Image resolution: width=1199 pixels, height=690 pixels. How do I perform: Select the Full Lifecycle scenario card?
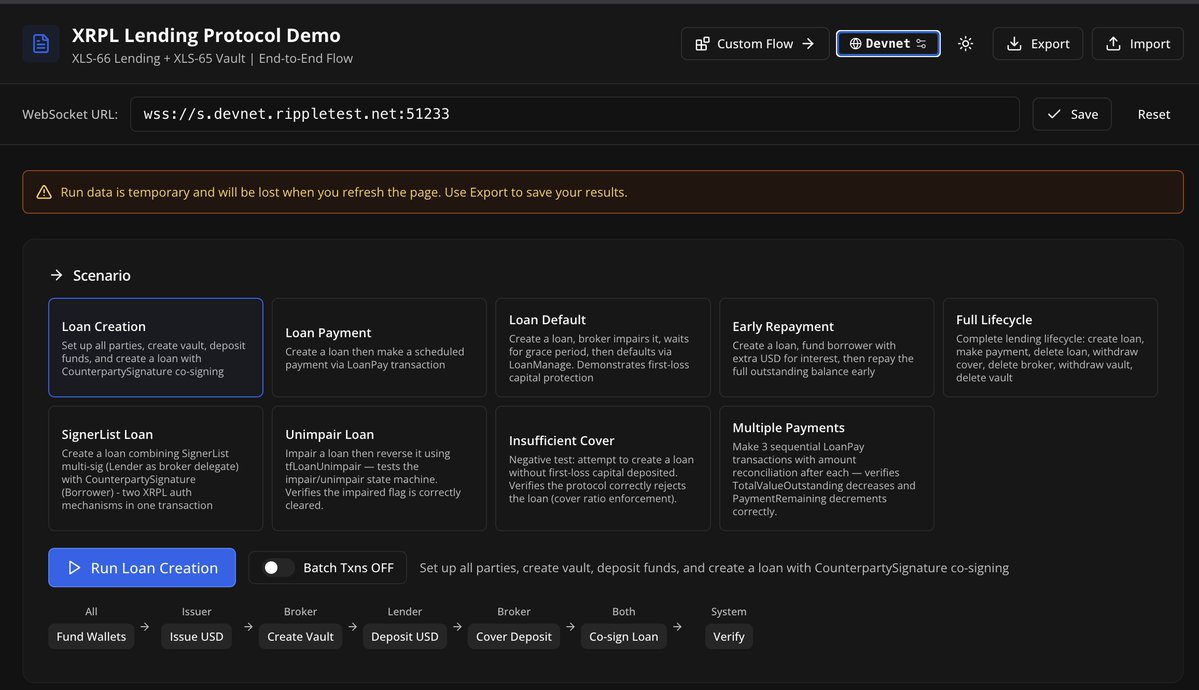tap(1050, 347)
